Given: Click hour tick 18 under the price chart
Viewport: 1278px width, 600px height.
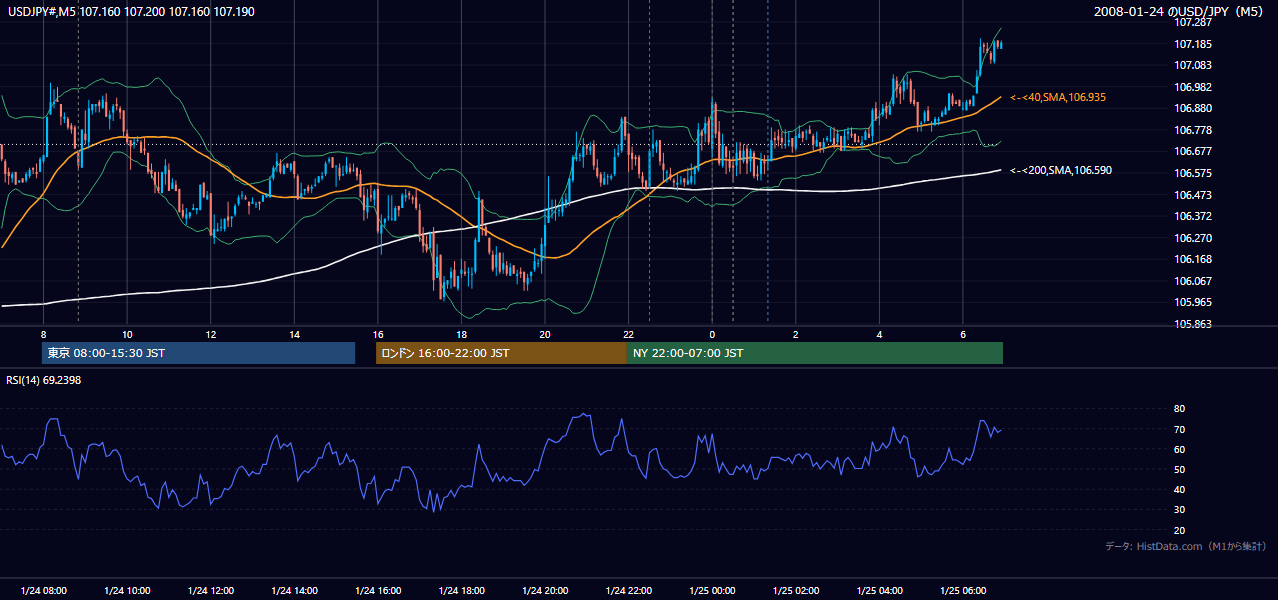Looking at the screenshot, I should (461, 334).
